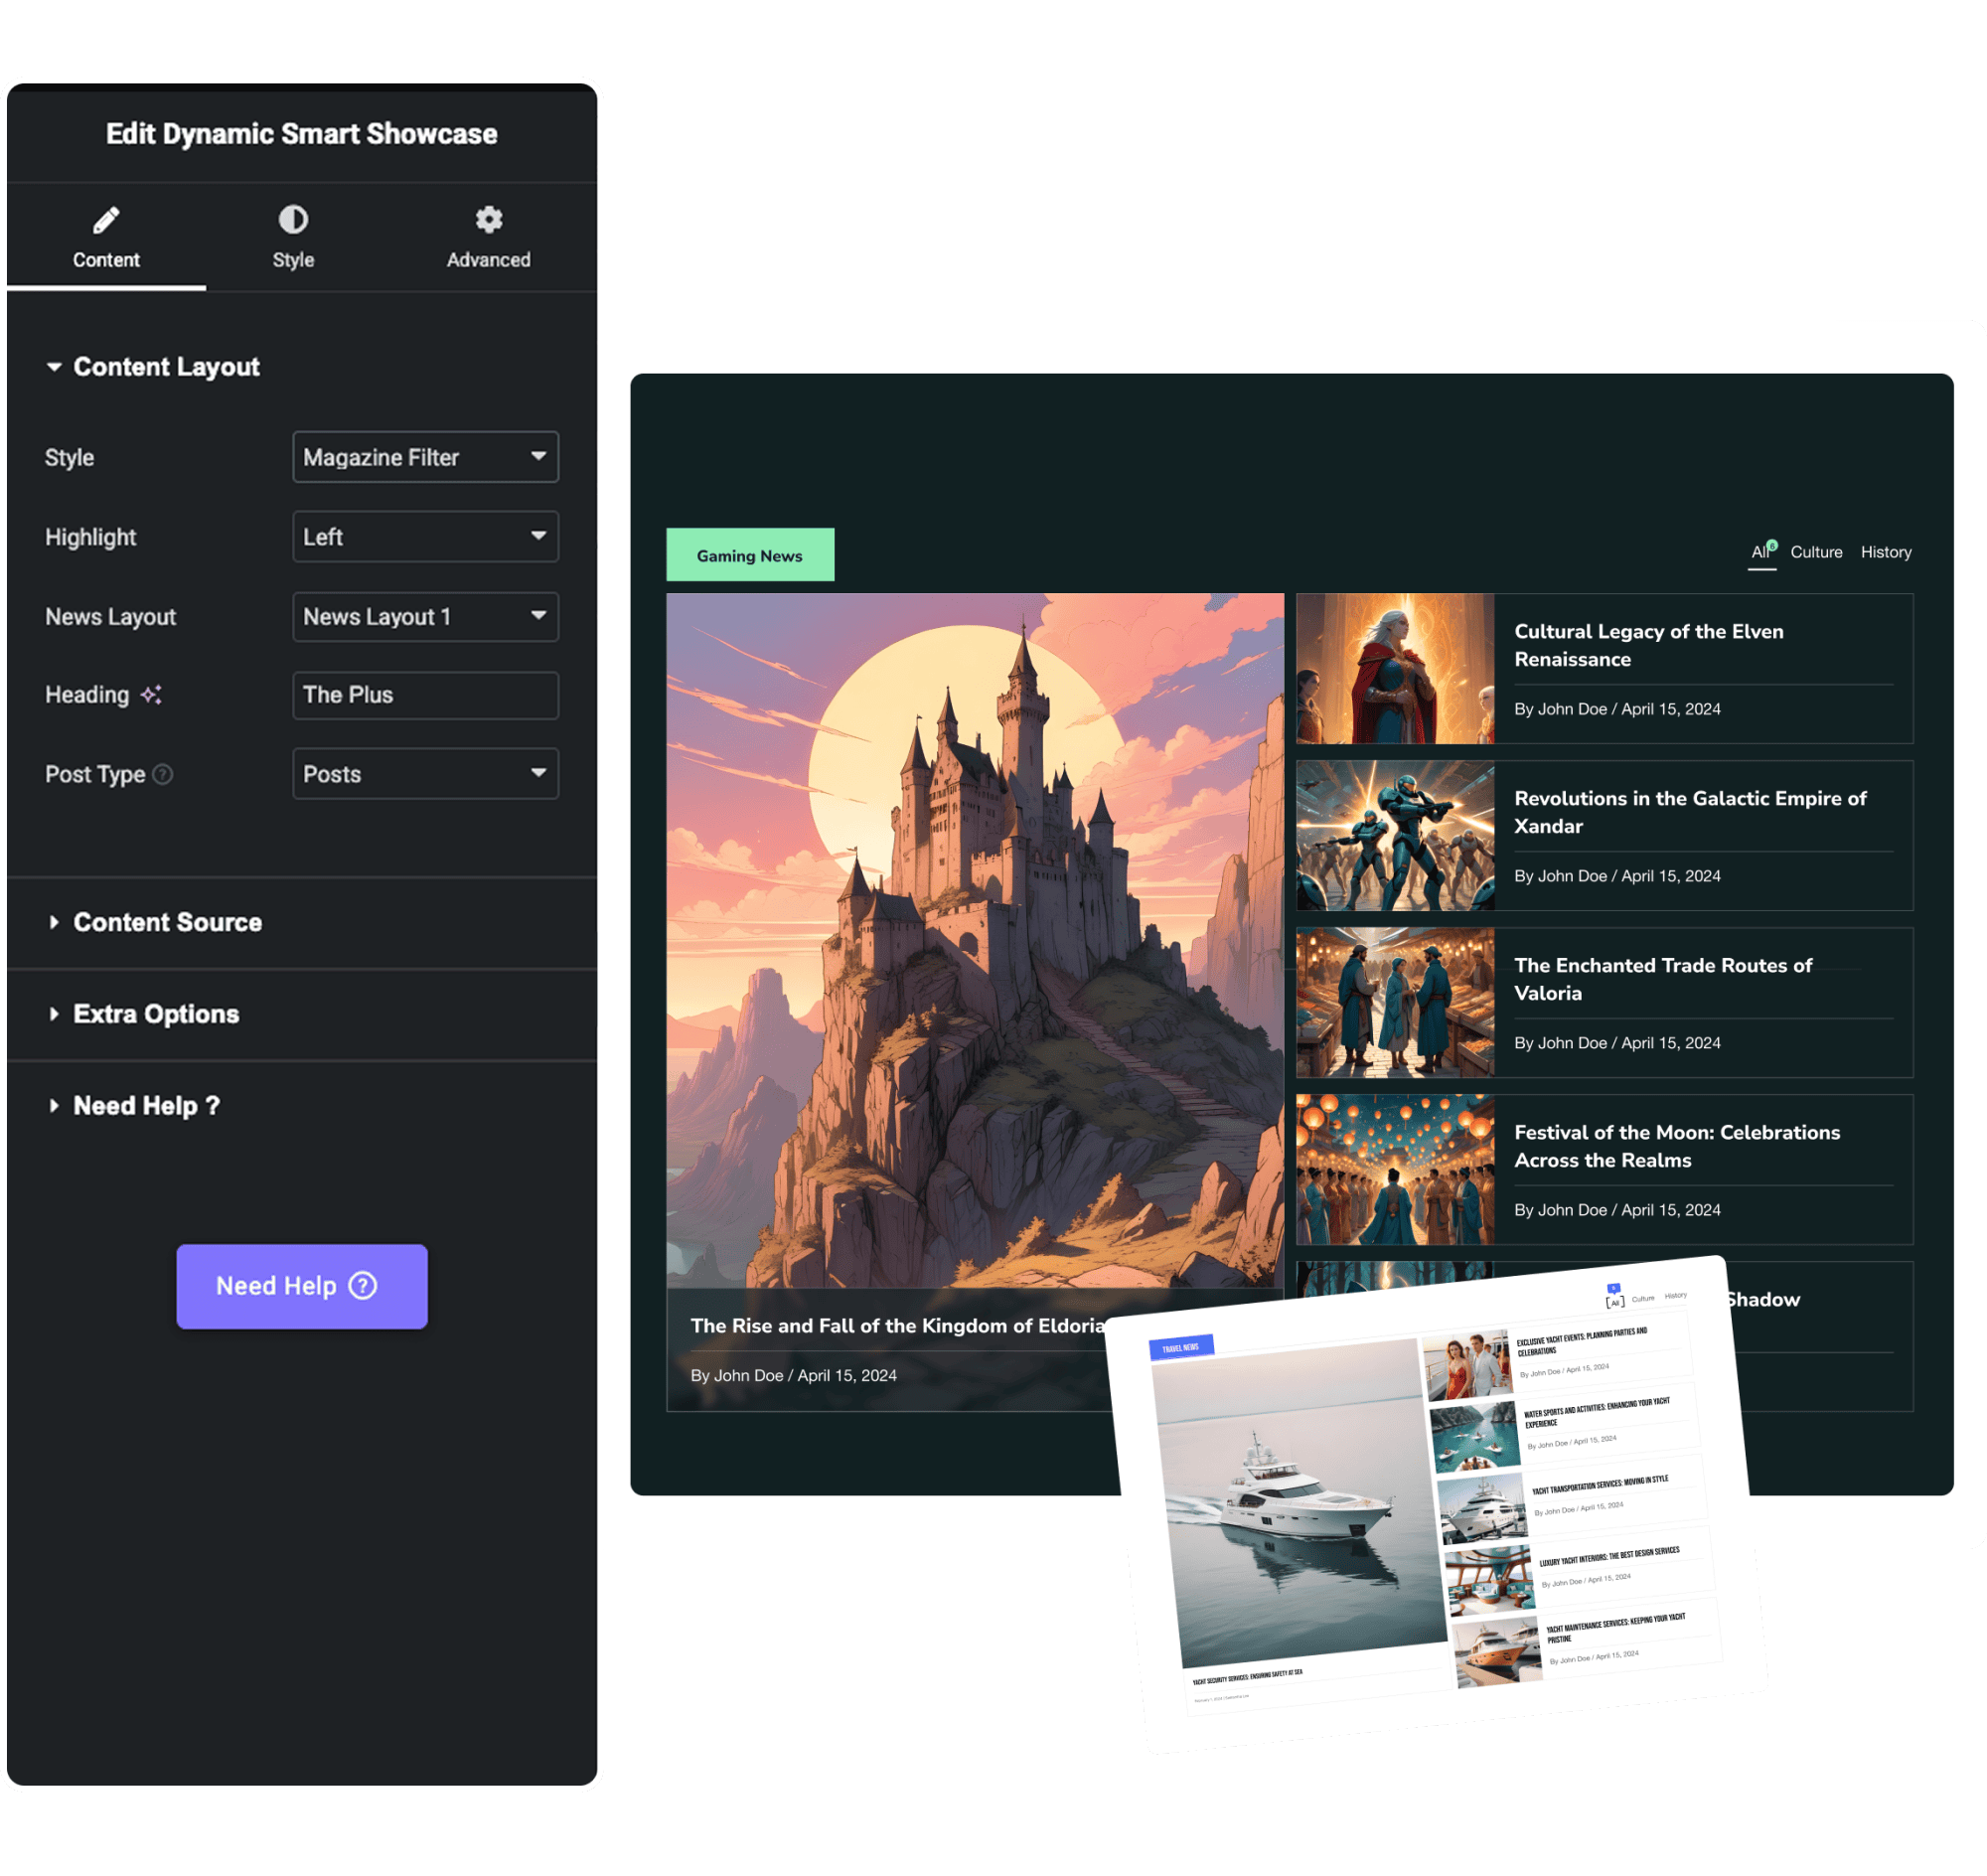Collapse the Content Layout section
The height and width of the screenshot is (1876, 1987).
point(166,367)
